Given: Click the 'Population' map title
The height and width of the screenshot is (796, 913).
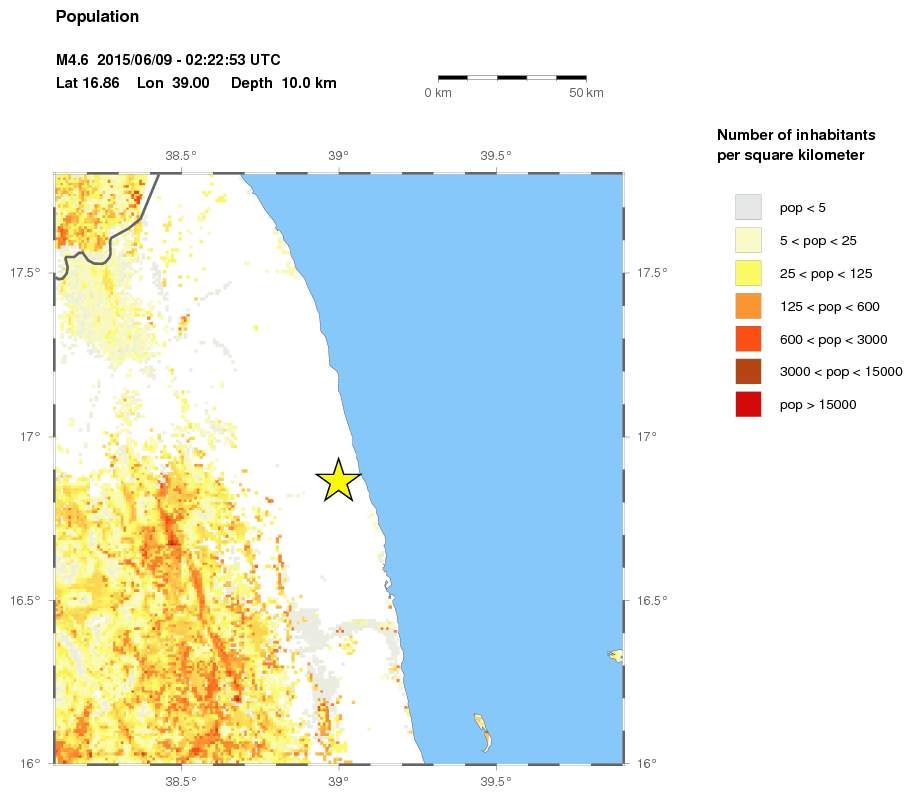Looking at the screenshot, I should [97, 17].
